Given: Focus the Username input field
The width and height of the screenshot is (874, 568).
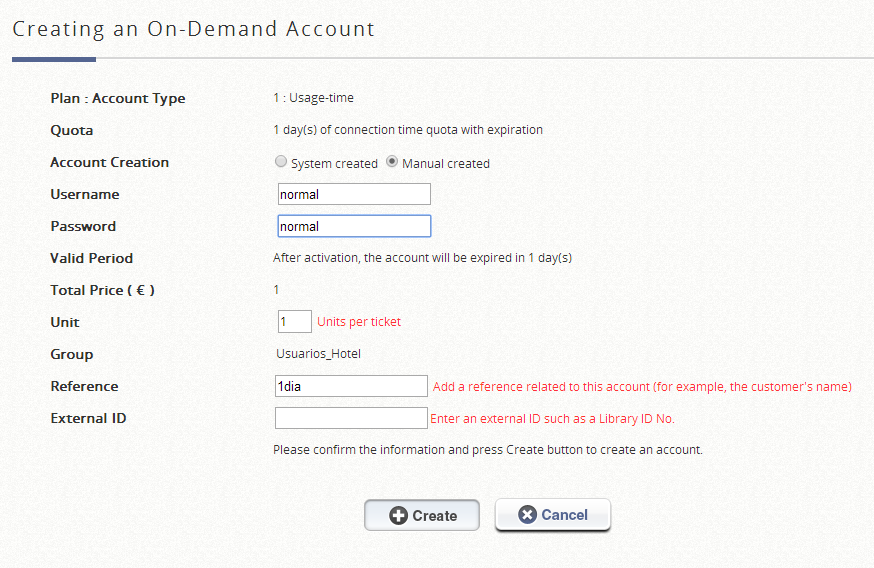Looking at the screenshot, I should [354, 194].
